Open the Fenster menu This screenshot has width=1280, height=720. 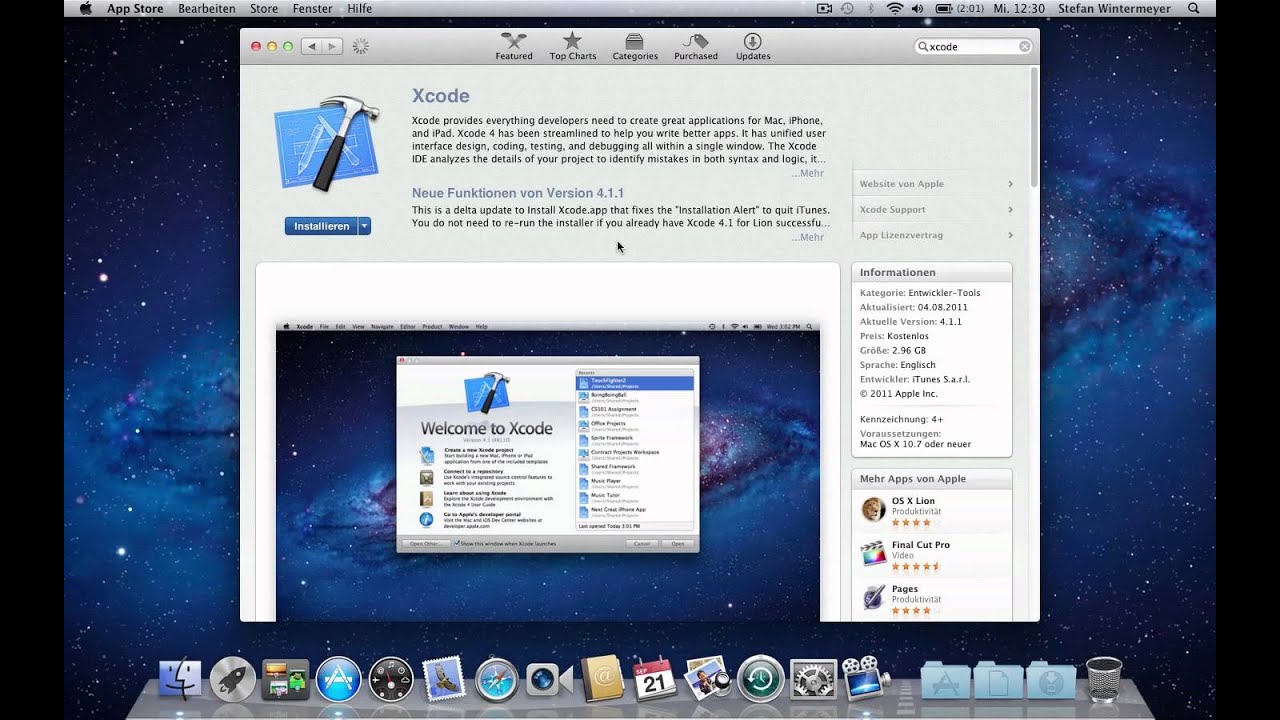[312, 8]
